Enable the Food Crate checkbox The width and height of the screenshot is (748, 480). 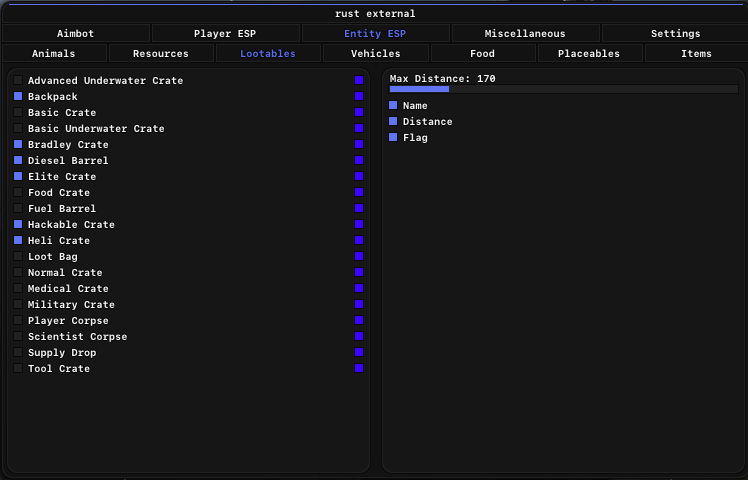18,192
